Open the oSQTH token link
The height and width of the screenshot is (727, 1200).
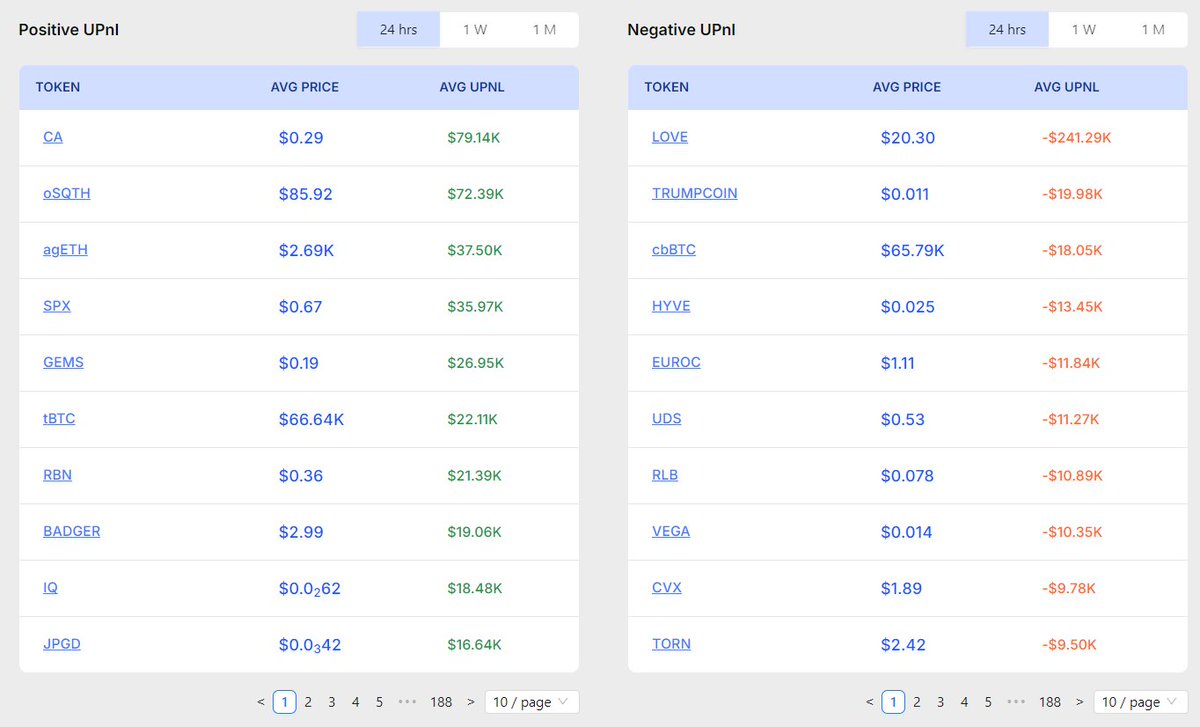67,193
